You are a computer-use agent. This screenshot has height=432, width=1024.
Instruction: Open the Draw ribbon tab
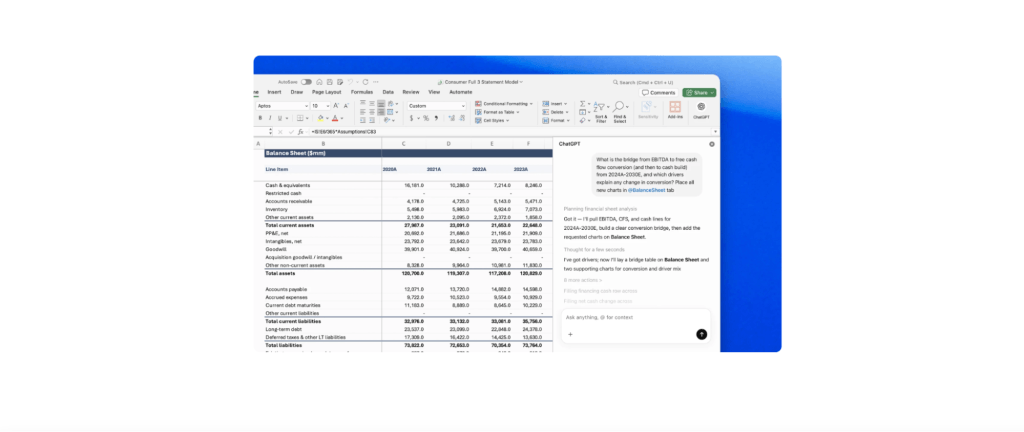tap(297, 92)
